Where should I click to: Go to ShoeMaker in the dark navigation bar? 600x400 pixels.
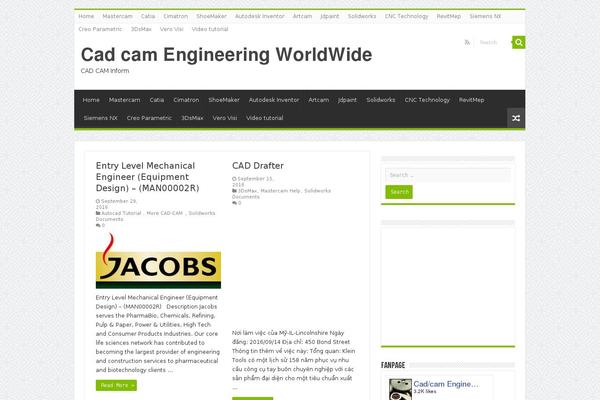(224, 100)
